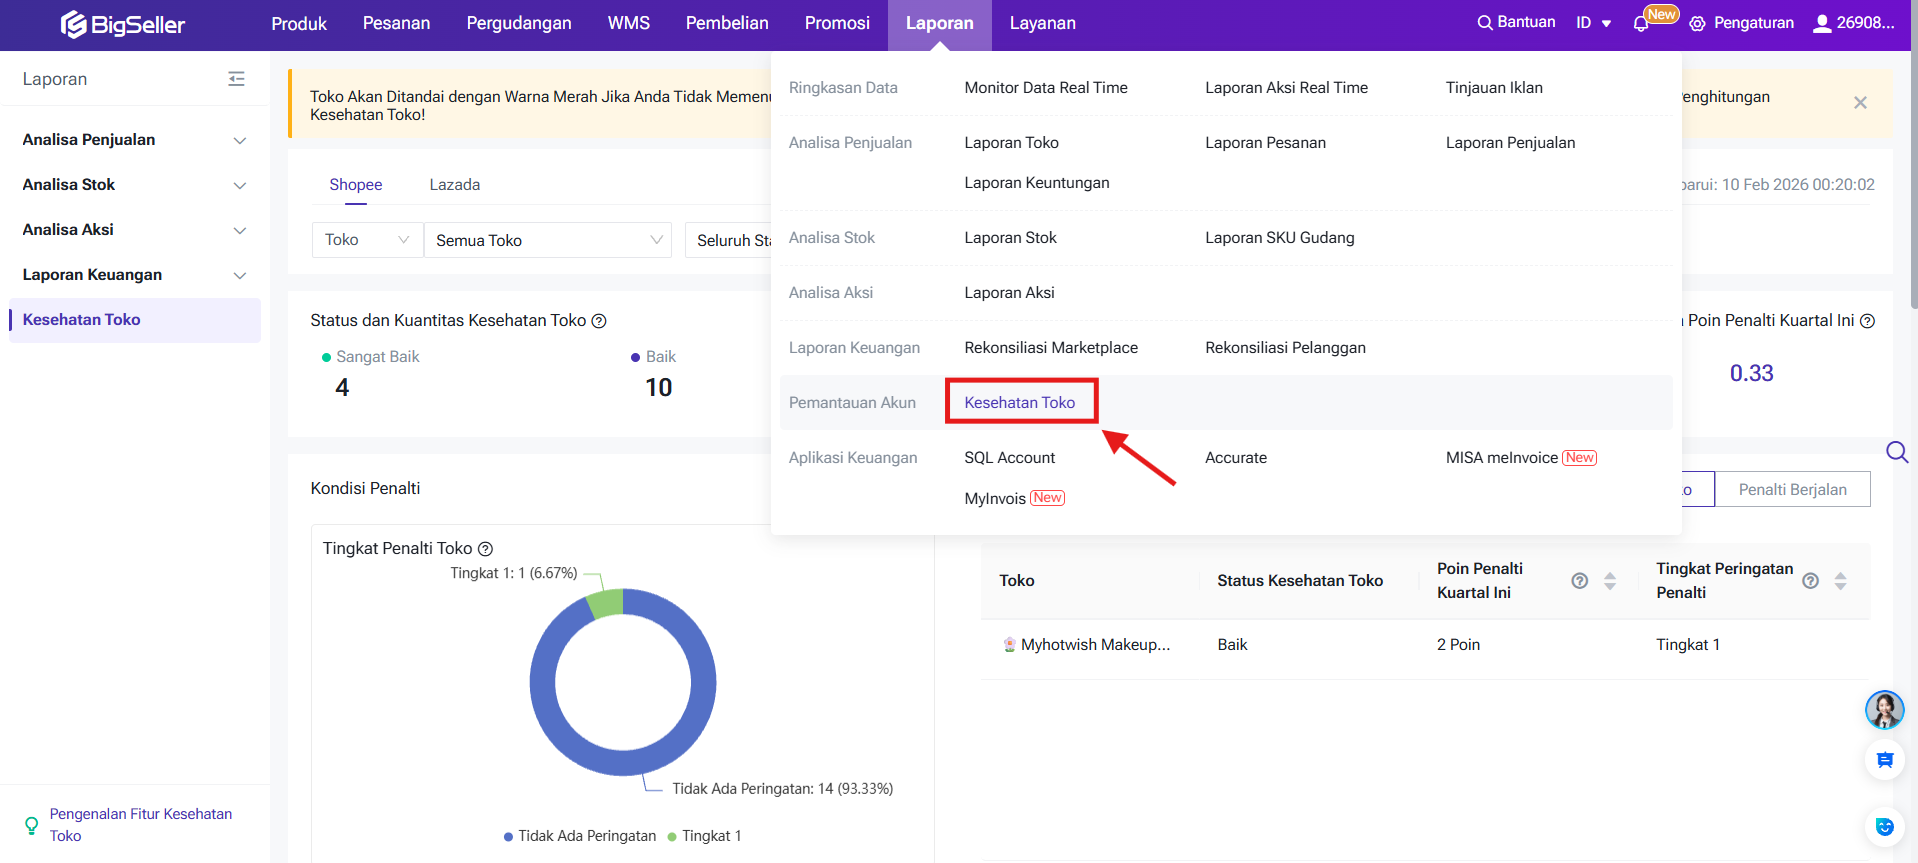Collapse the Laporan sidebar menu icon
This screenshot has width=1918, height=863.
pos(236,79)
